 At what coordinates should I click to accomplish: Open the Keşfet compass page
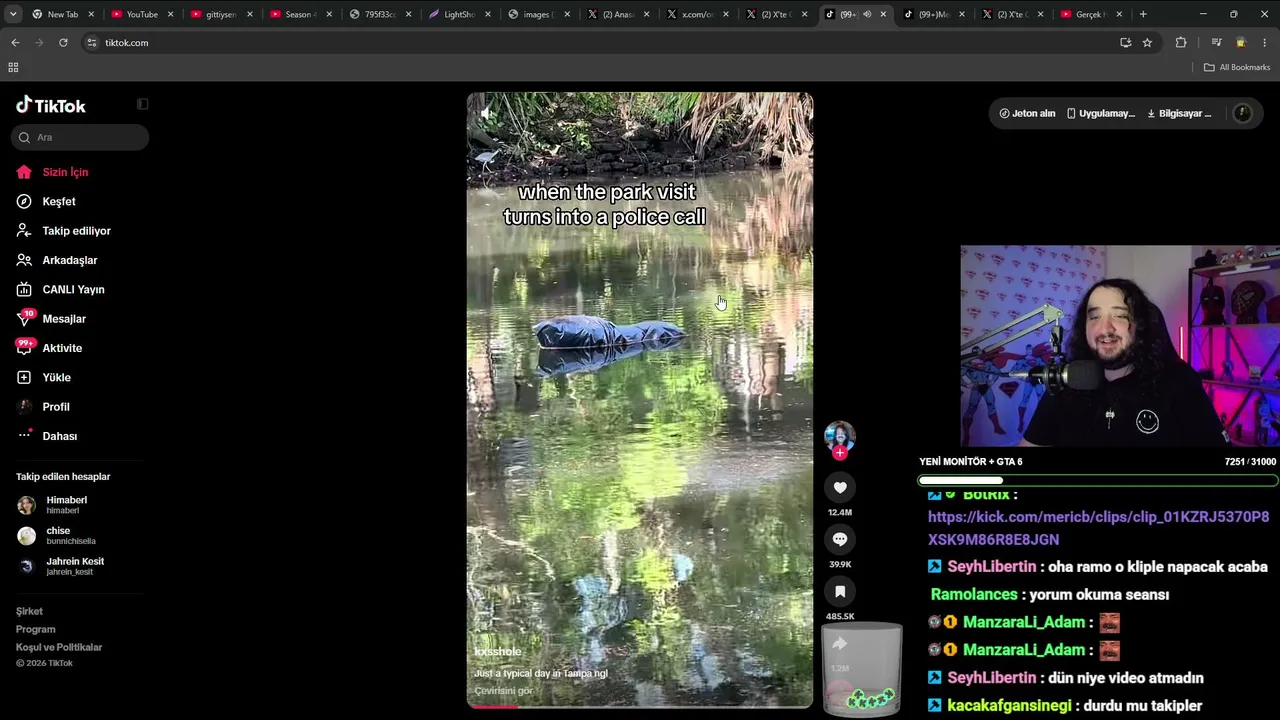pos(58,201)
